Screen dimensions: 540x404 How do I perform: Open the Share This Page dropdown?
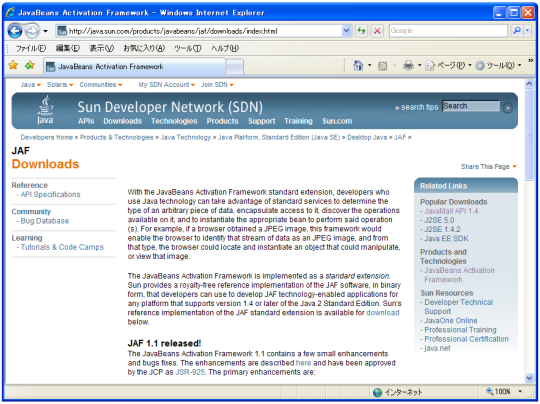click(x=489, y=167)
